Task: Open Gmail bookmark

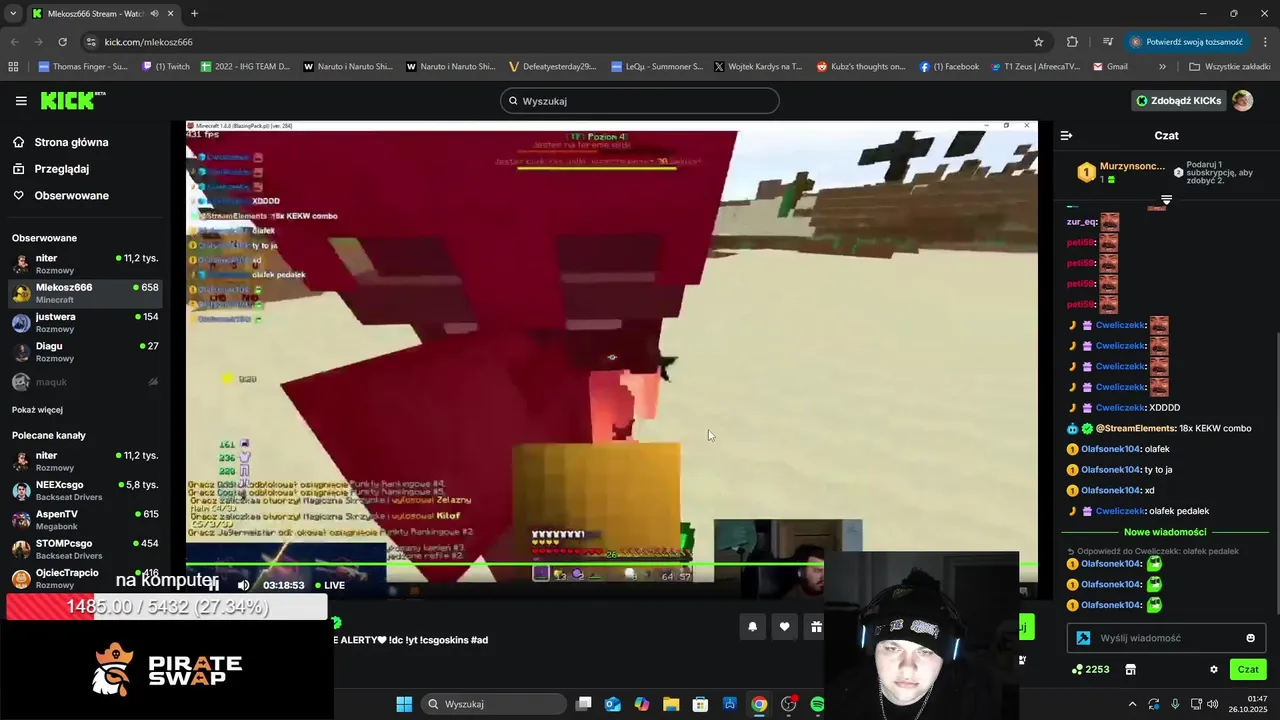Action: coord(1111,67)
